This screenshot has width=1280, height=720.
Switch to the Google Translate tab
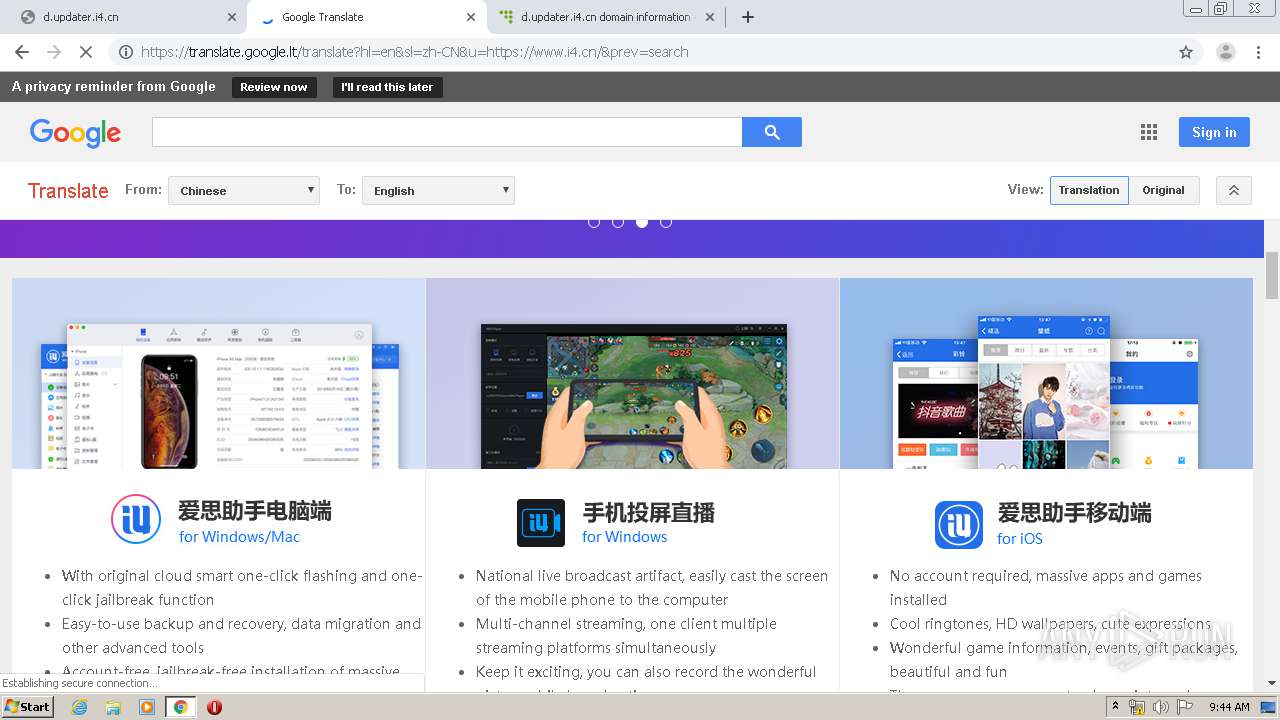(x=366, y=17)
